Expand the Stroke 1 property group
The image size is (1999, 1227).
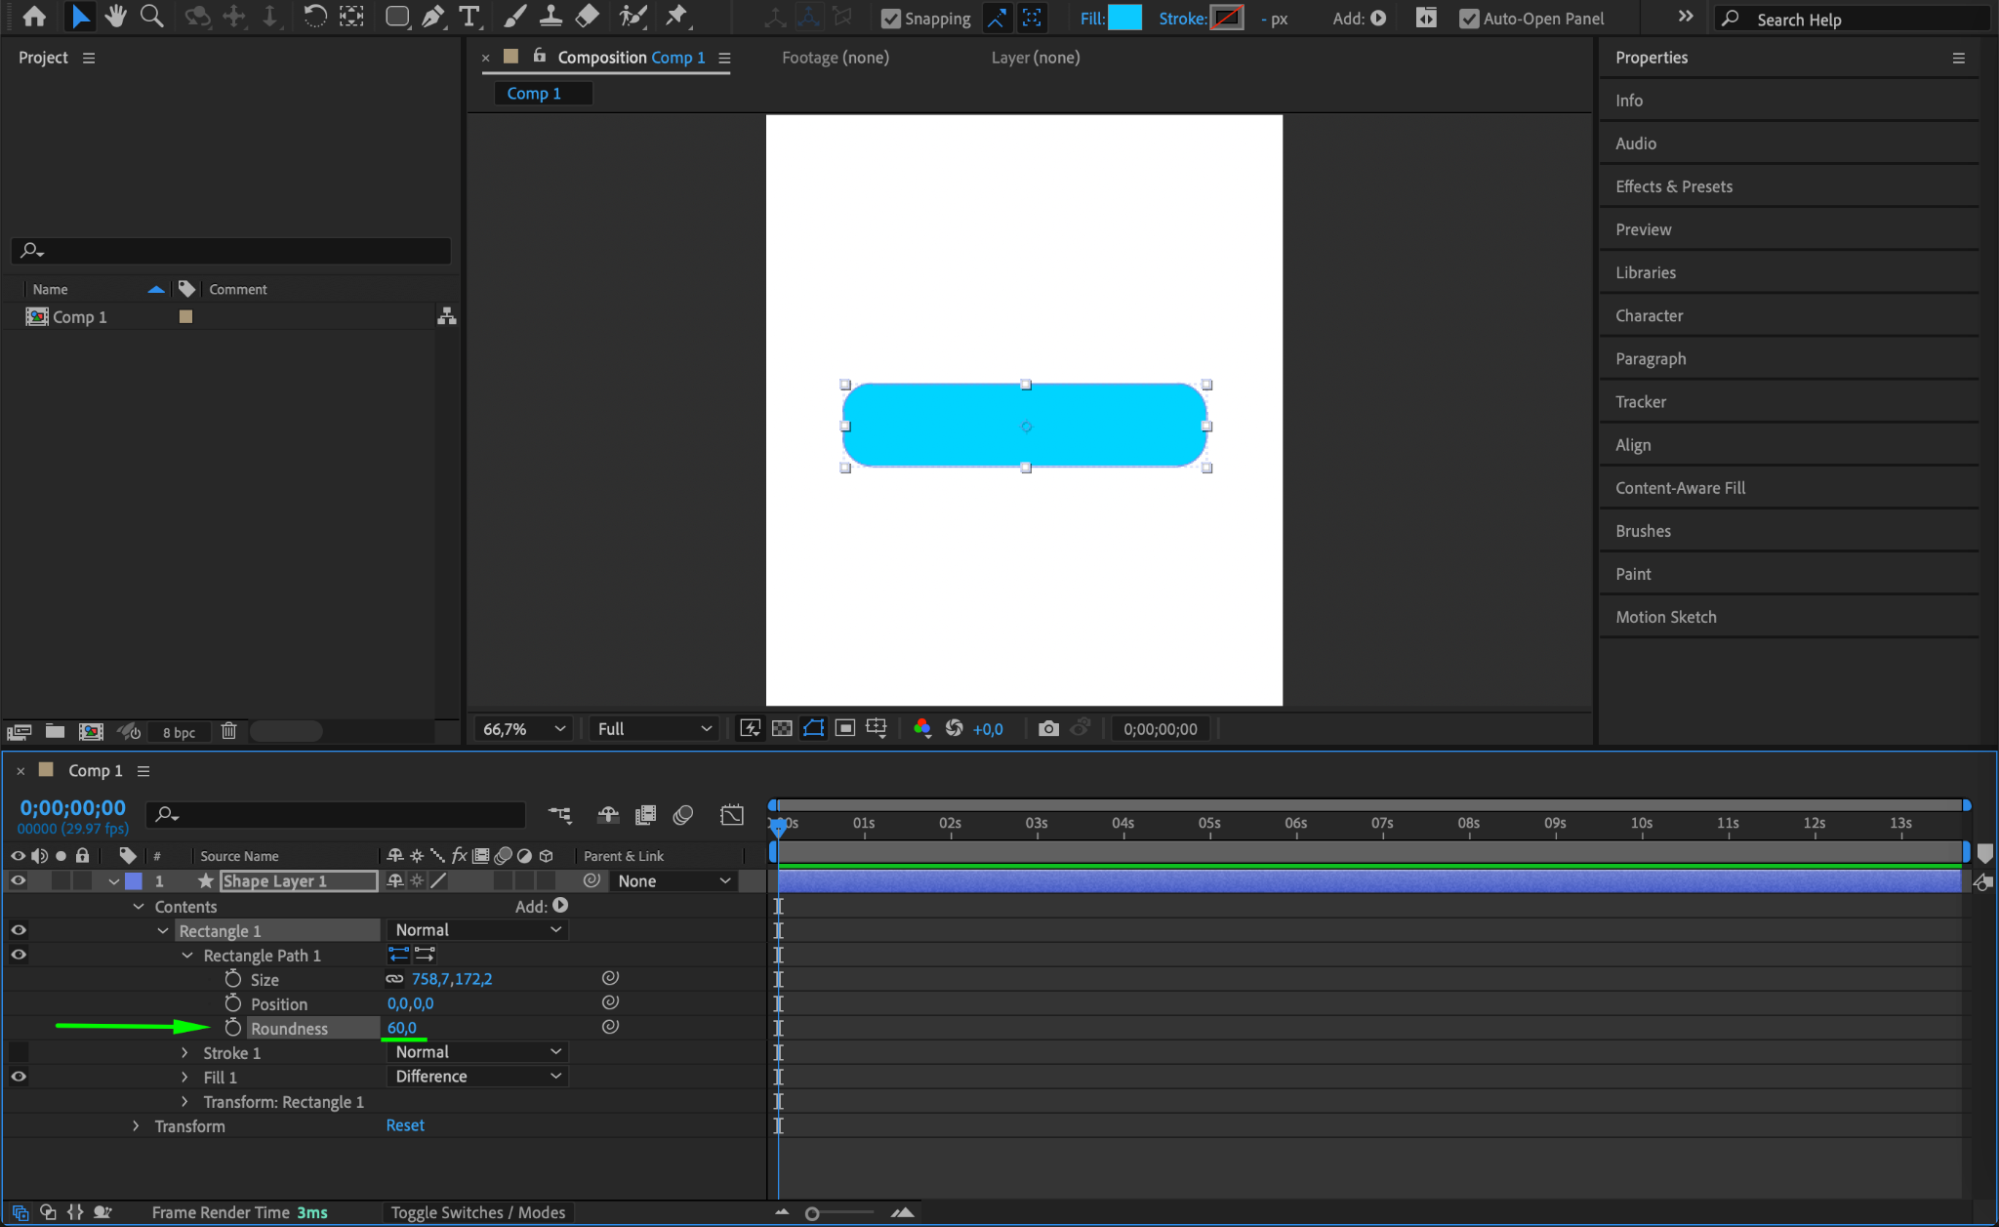click(185, 1053)
